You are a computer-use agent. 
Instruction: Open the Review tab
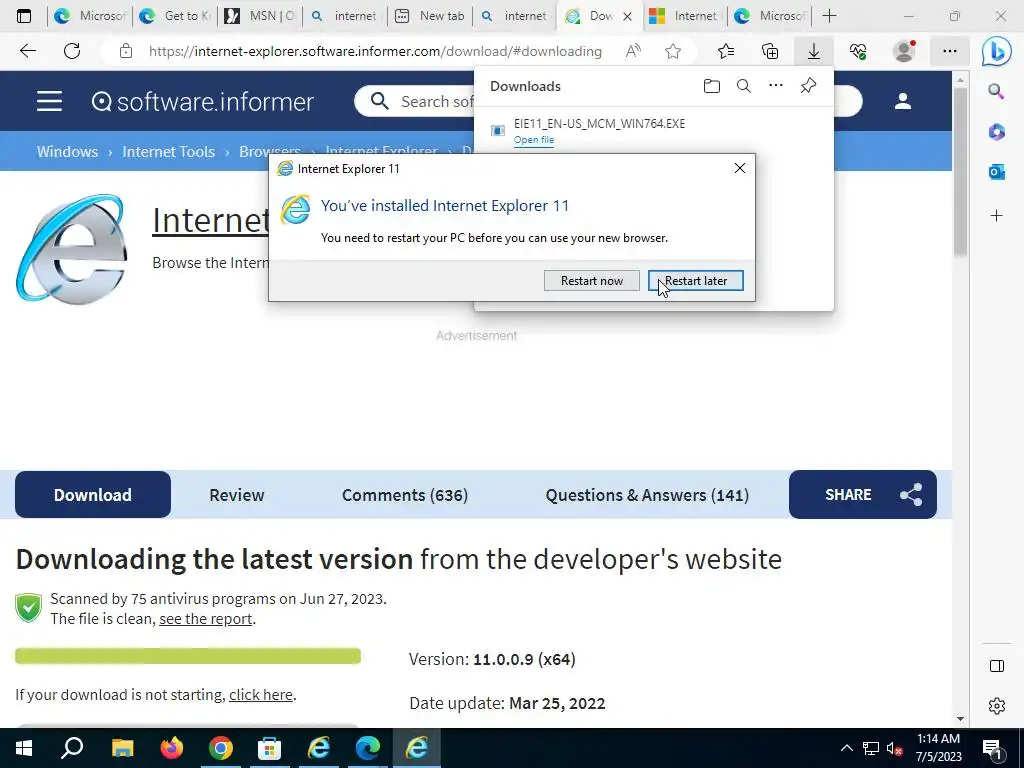click(236, 494)
